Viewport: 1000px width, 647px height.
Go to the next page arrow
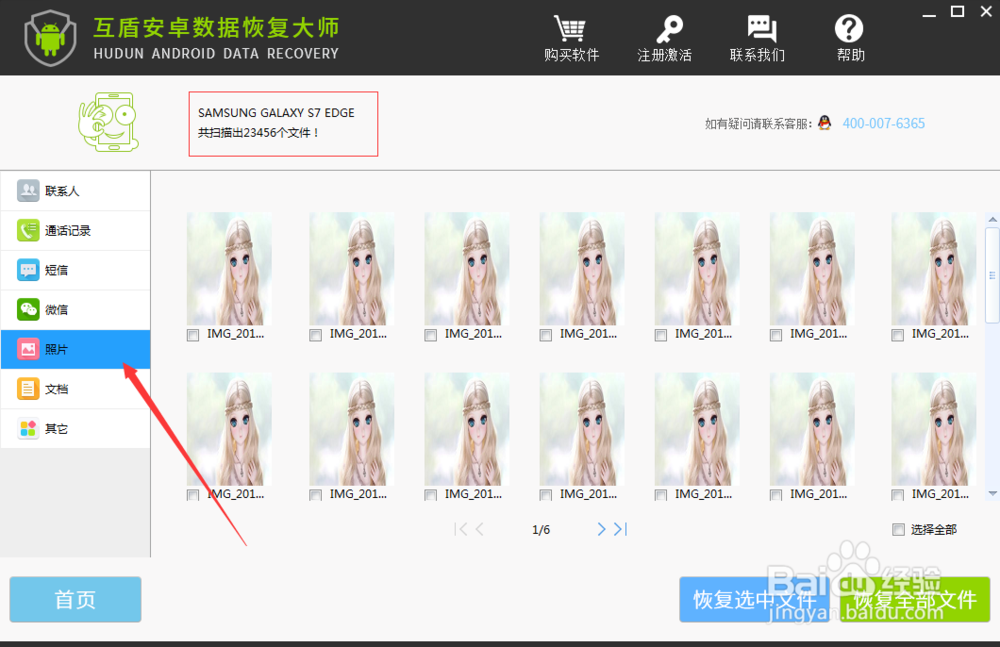(601, 529)
